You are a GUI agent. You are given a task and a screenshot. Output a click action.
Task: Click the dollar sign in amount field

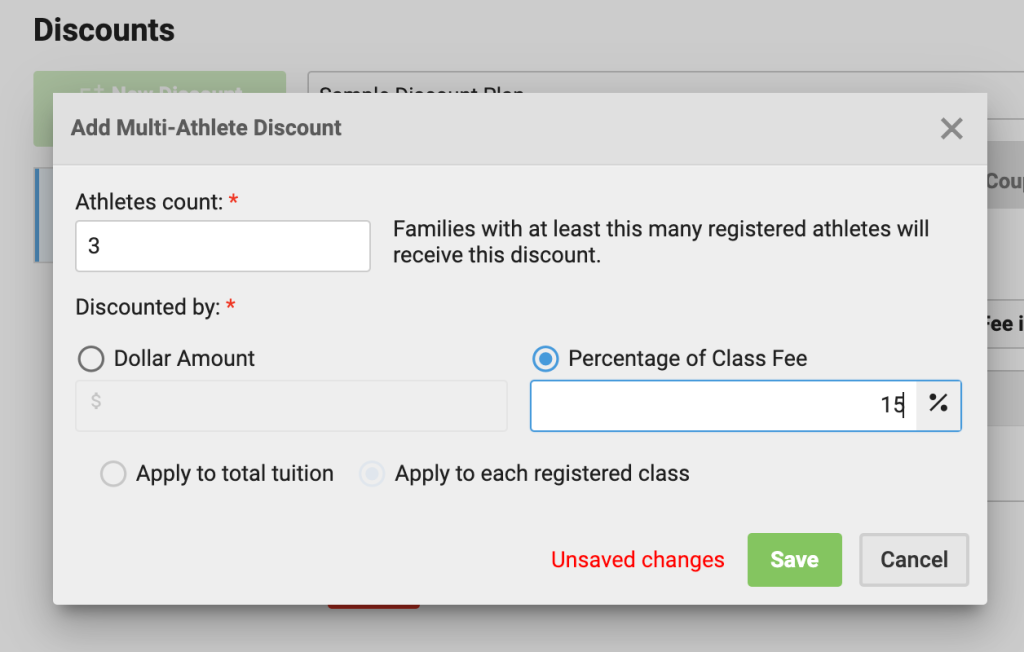pos(96,402)
